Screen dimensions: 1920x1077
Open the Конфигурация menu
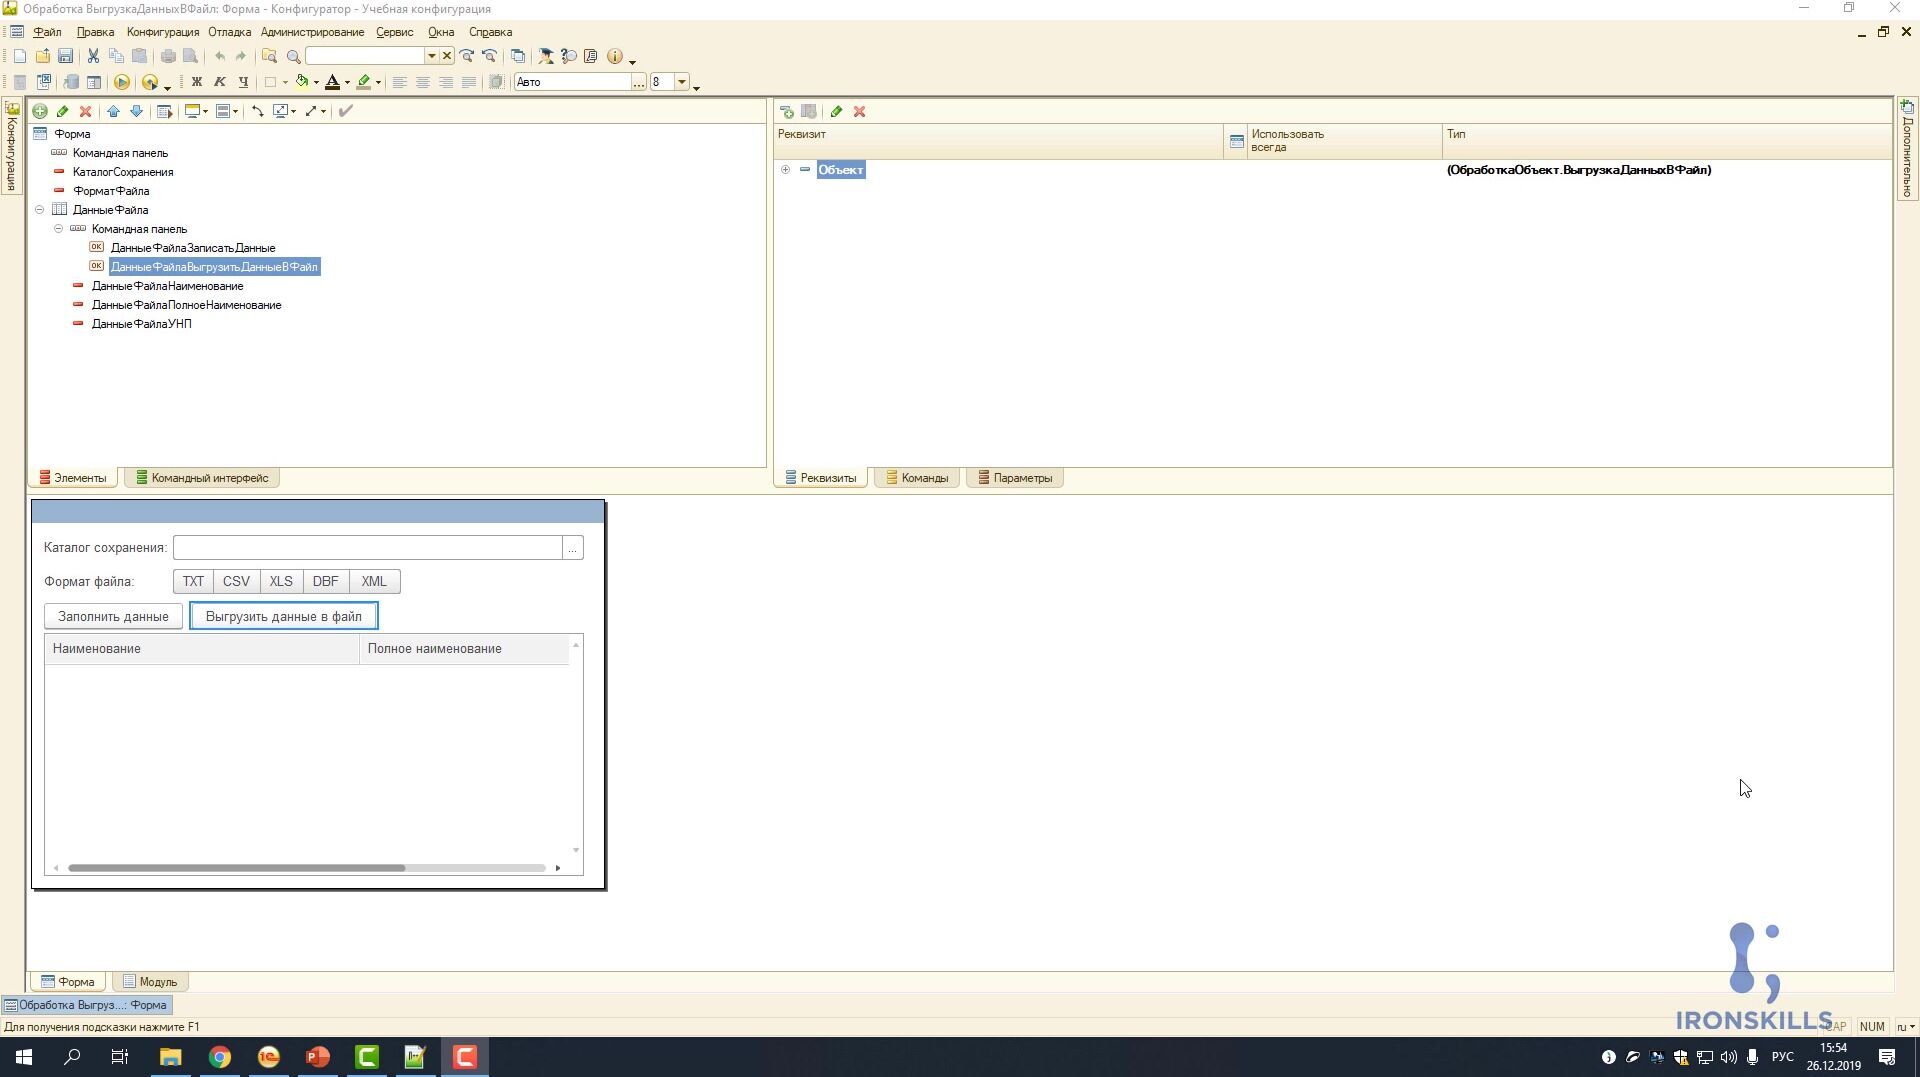(x=163, y=32)
